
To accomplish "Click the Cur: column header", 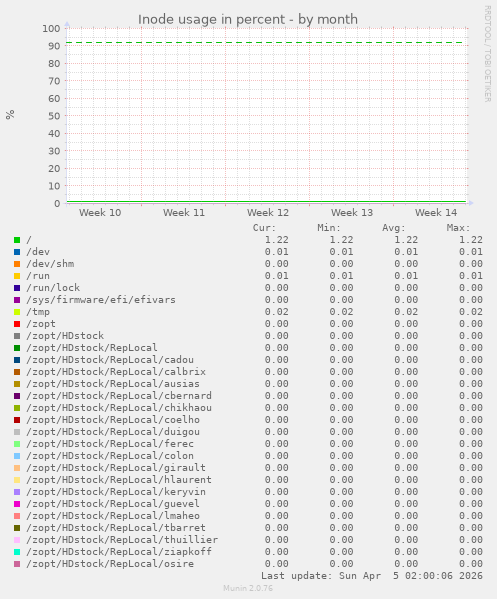I will (x=264, y=228).
